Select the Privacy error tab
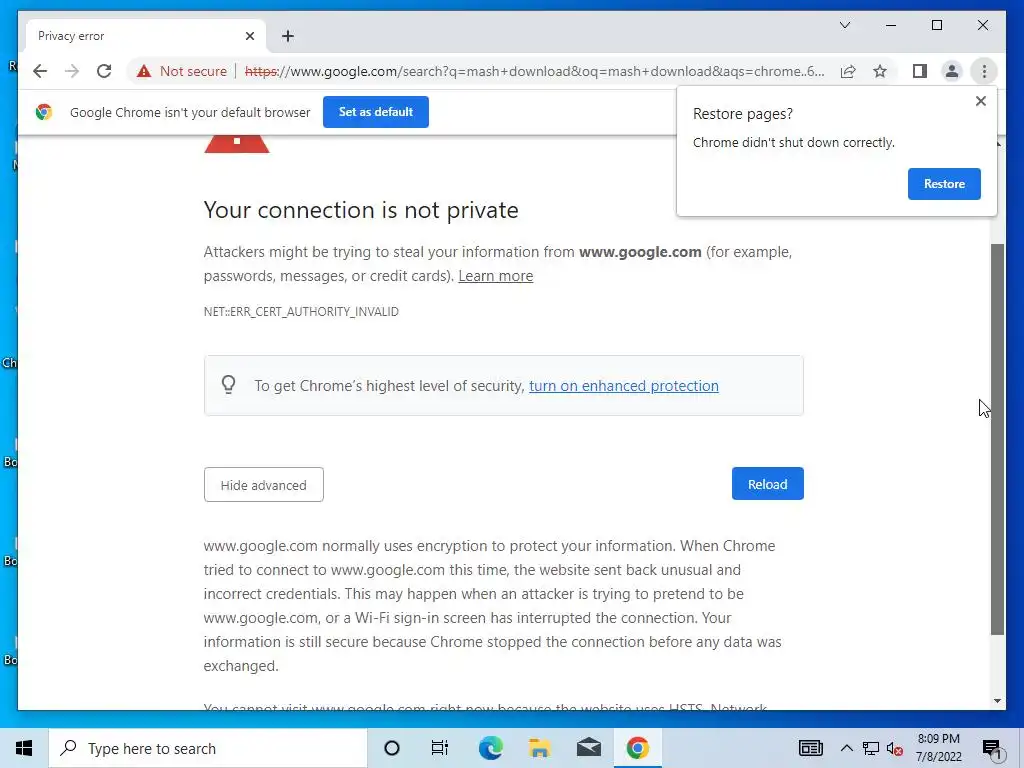Viewport: 1024px width, 768px height. [146, 36]
